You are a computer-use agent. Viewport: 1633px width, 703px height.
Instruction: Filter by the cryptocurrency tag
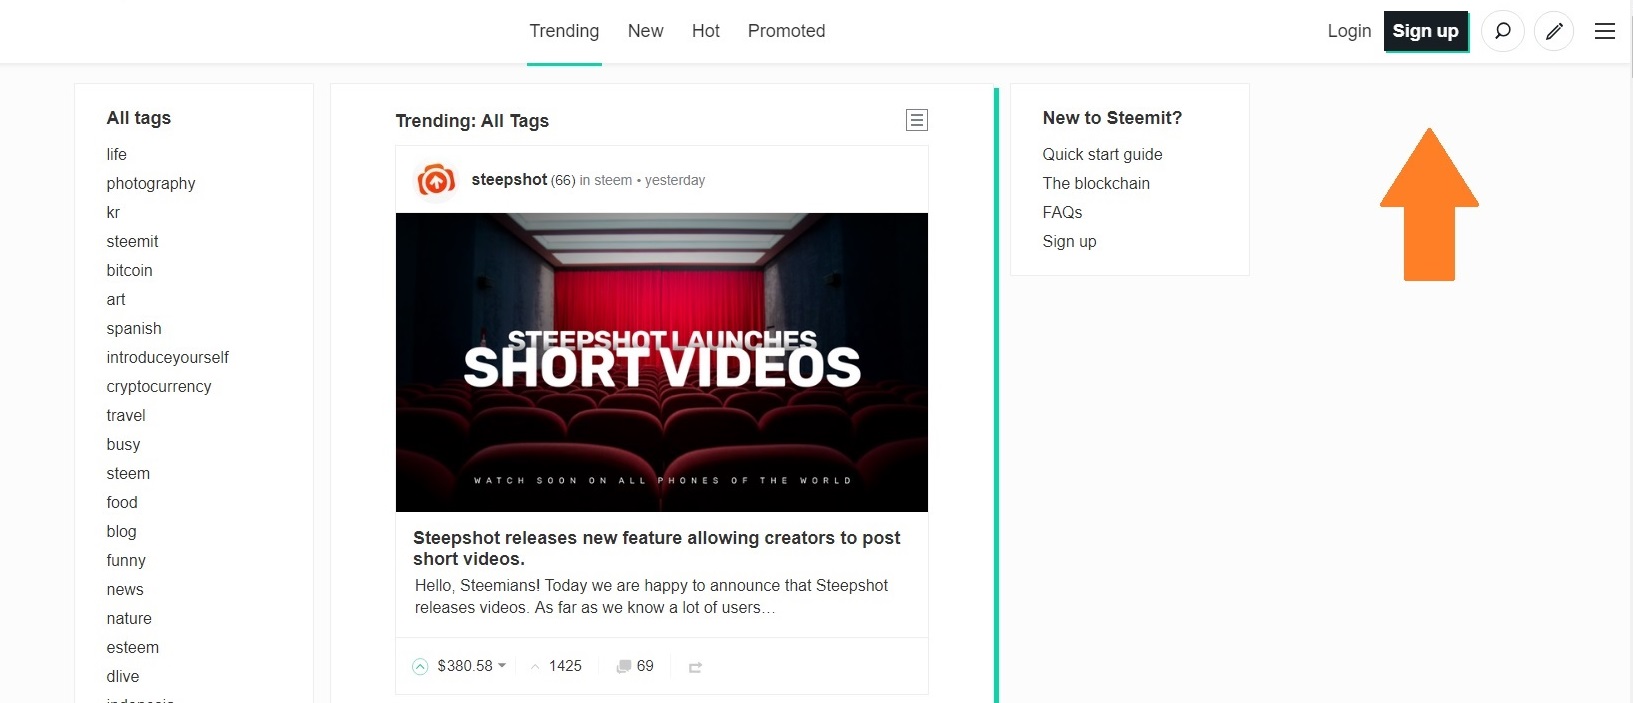[159, 386]
